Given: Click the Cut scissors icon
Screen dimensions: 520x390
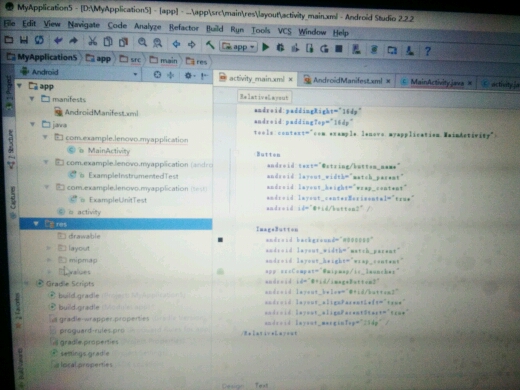Looking at the screenshot, I should click(92, 41).
